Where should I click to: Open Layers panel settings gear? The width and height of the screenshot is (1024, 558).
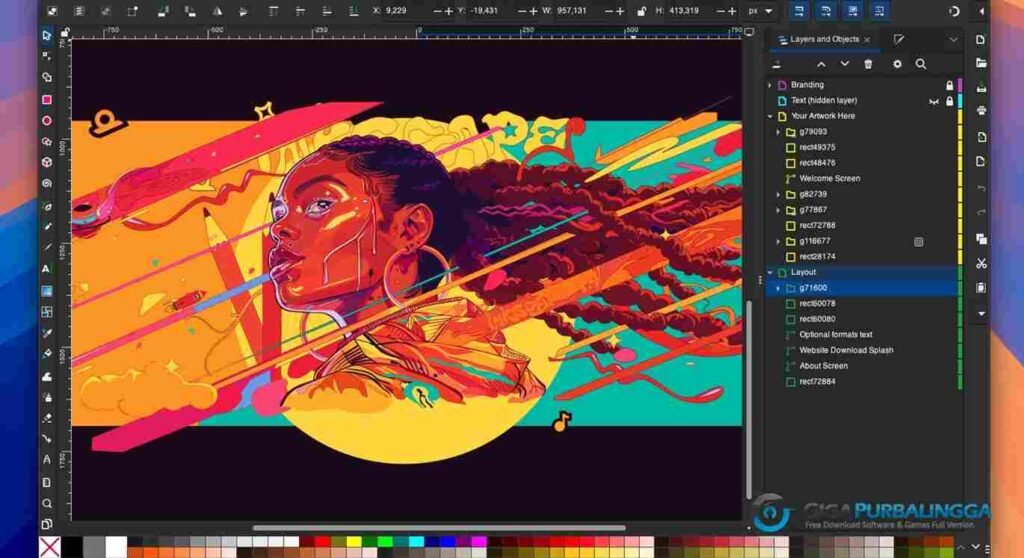pyautogui.click(x=897, y=64)
